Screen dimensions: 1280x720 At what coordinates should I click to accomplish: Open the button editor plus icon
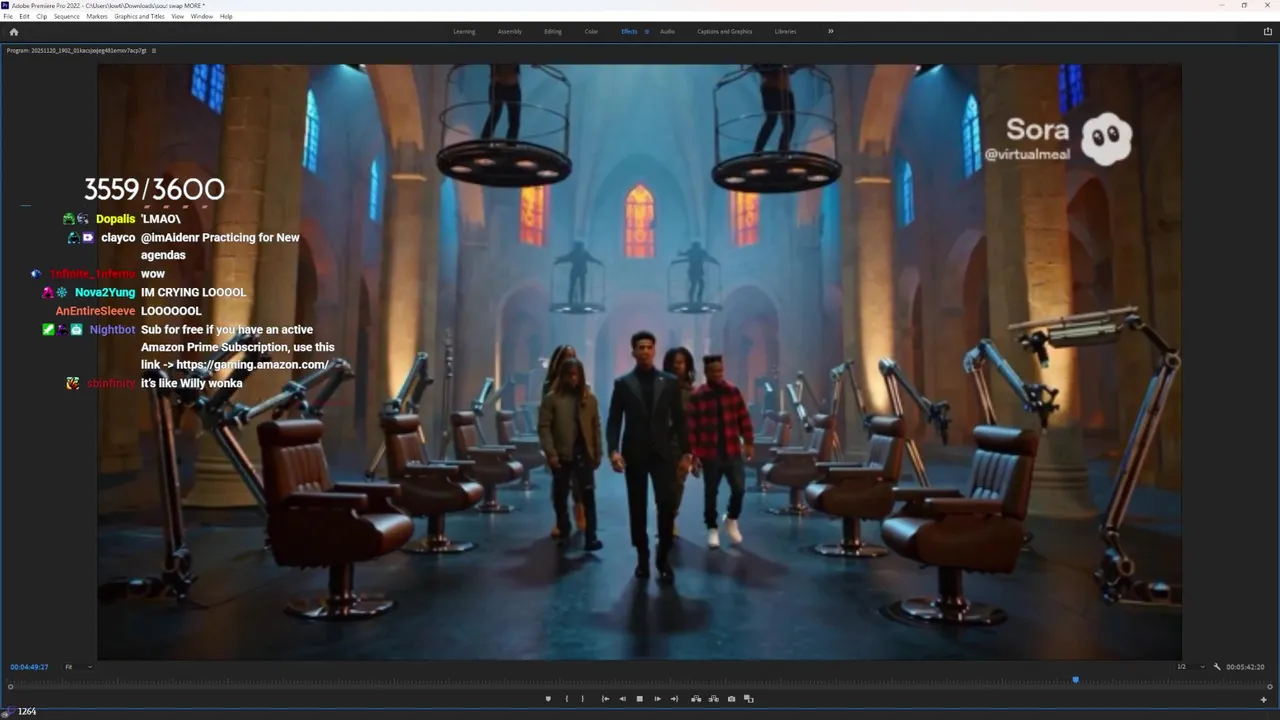coord(1264,699)
